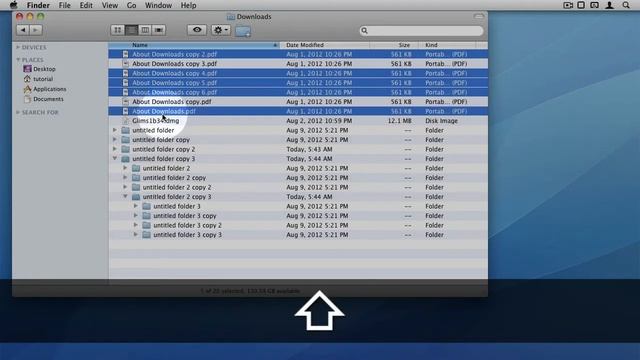Select 'About Downloads copy 6.pdf'
This screenshot has height=360, width=640.
click(298, 92)
